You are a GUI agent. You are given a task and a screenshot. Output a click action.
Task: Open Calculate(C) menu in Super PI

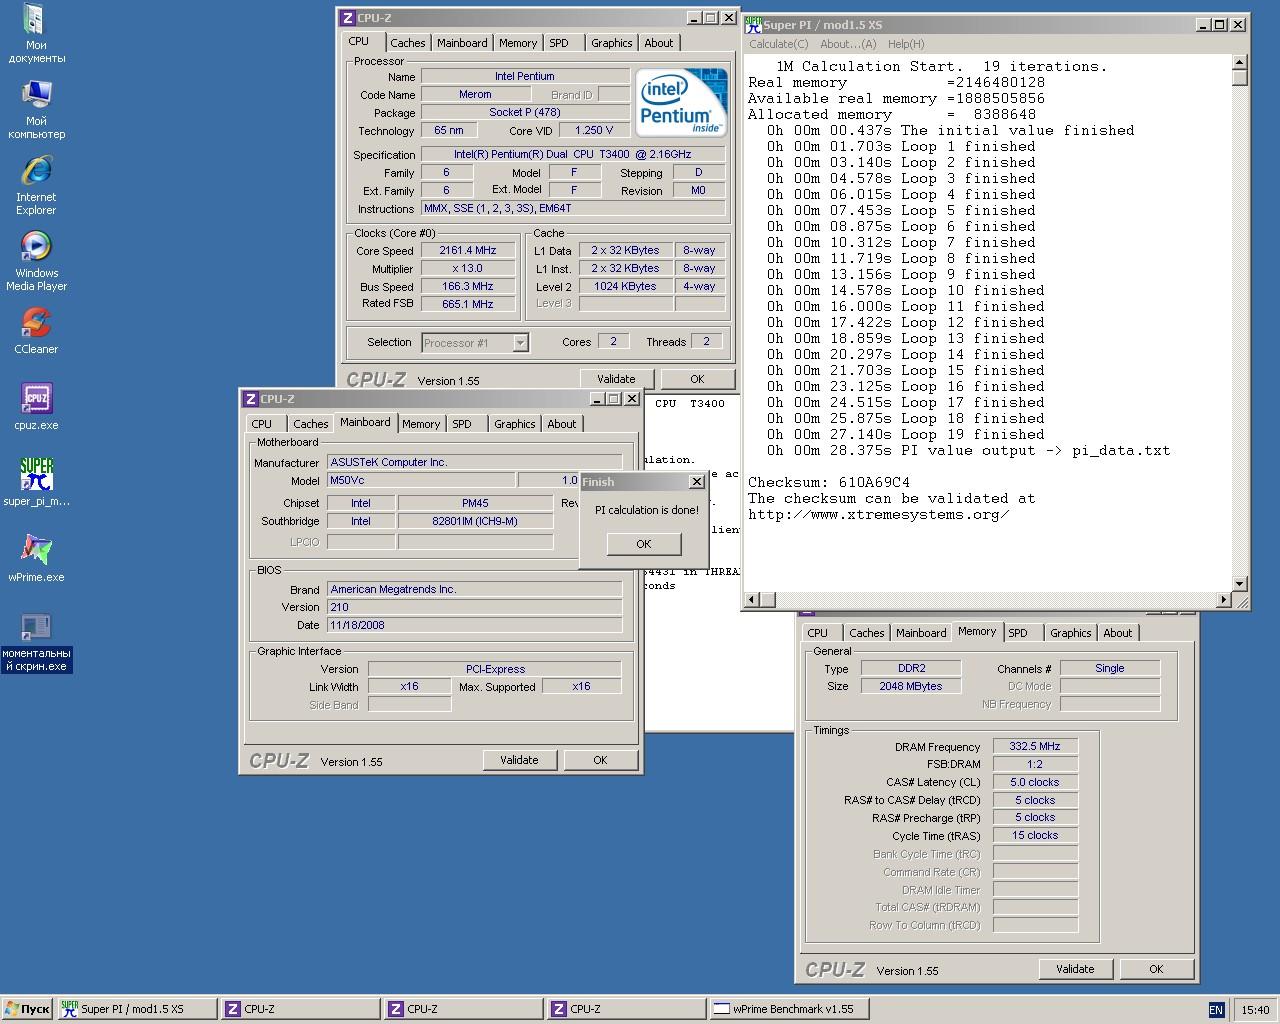point(779,44)
